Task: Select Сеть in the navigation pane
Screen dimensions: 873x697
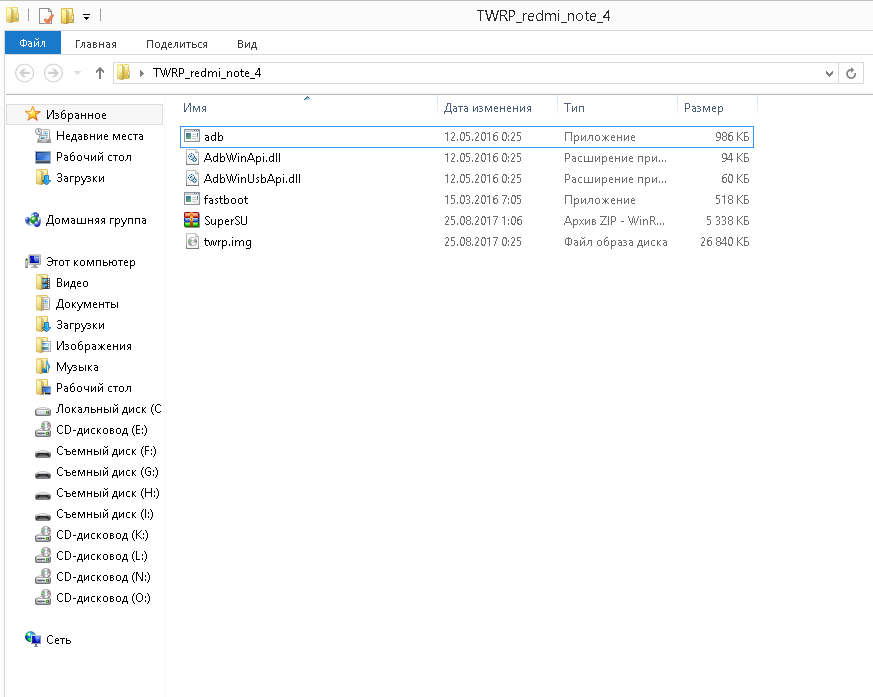Action: (x=58, y=640)
